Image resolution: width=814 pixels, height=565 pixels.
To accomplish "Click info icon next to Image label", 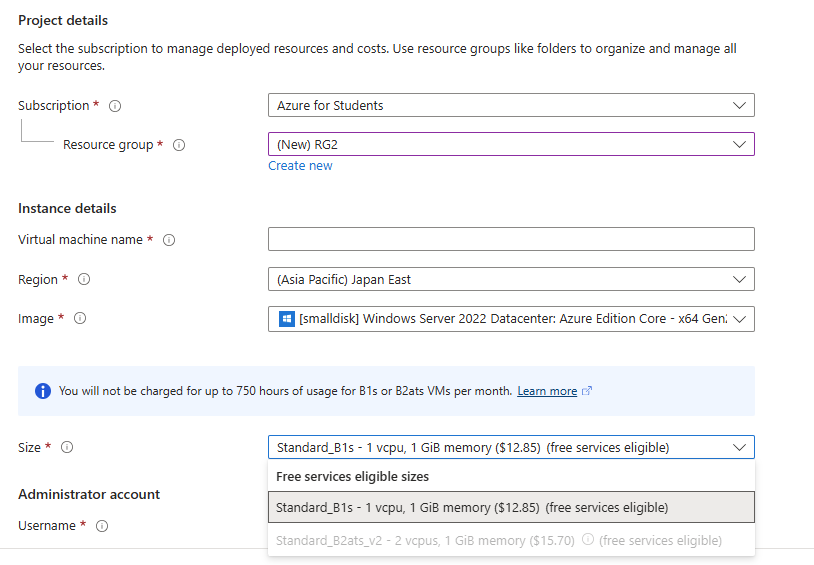I will (80, 319).
